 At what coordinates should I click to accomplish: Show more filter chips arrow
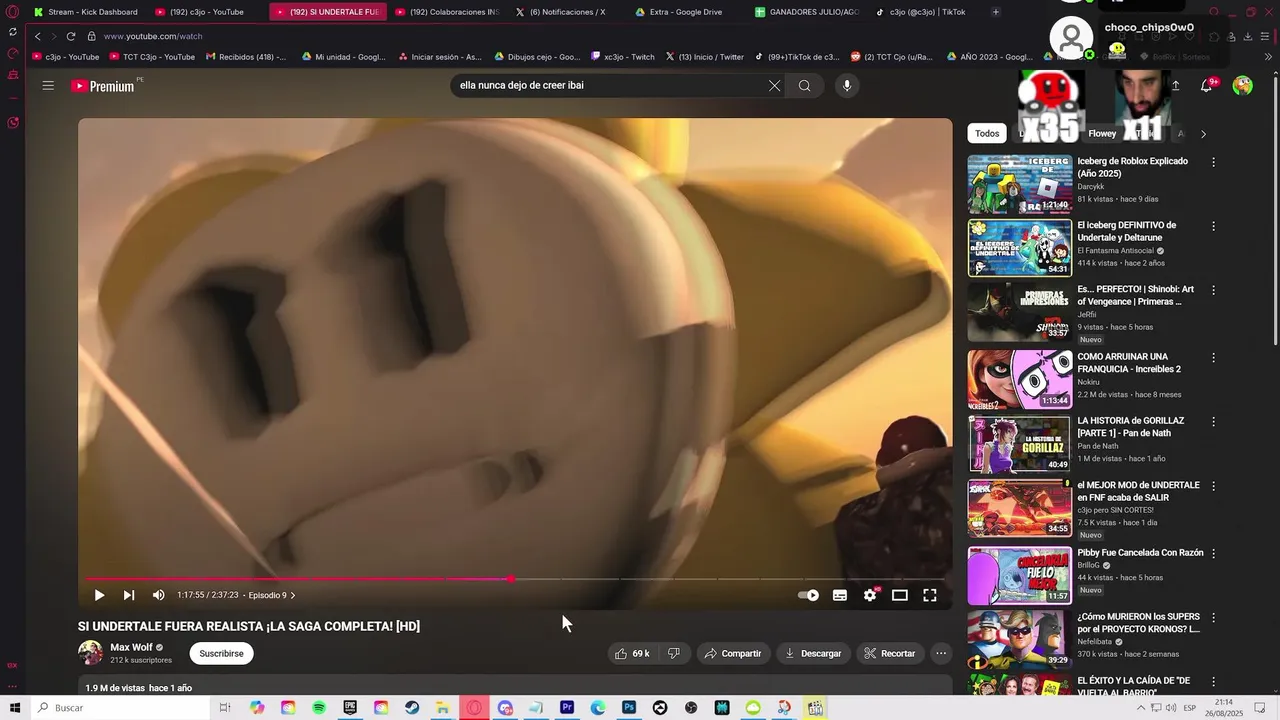pyautogui.click(x=1203, y=133)
